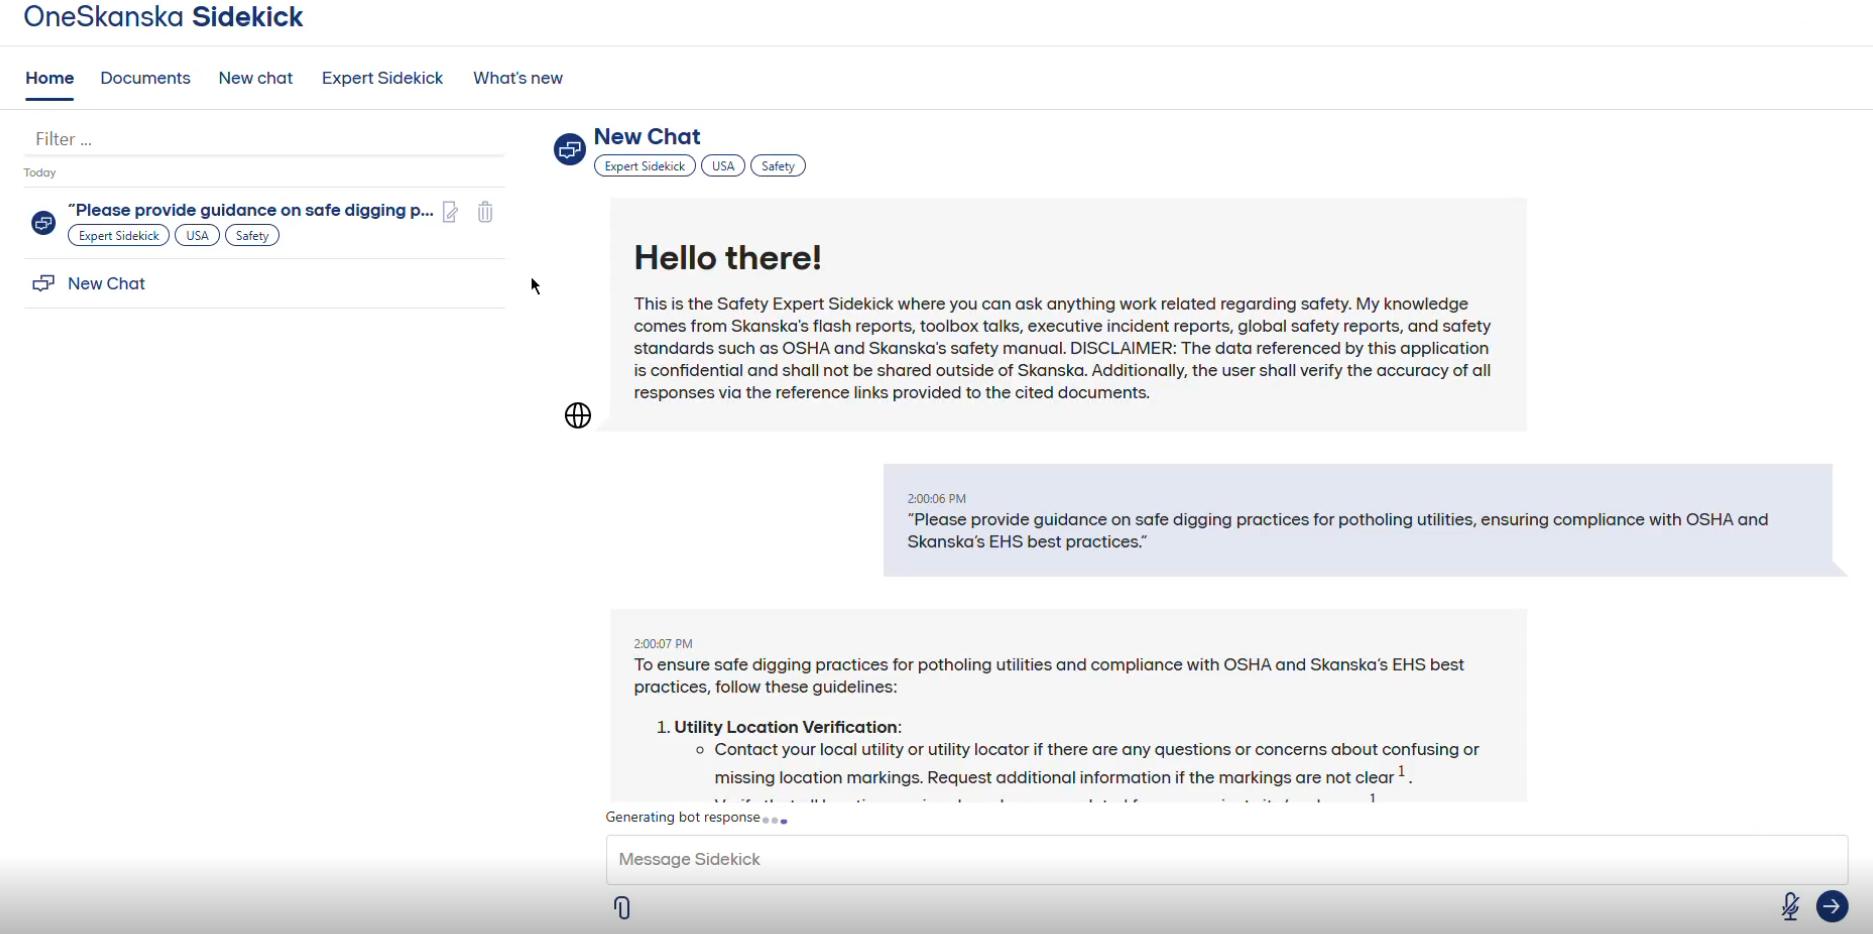Open citation 1 after 'markings are not clear'
Screen dimensions: 1873x934
point(1402,771)
